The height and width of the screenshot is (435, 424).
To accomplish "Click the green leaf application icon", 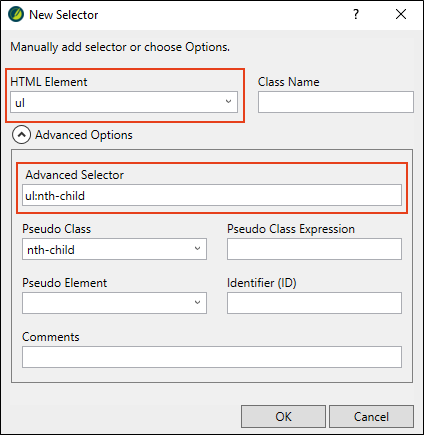I will [x=16, y=15].
